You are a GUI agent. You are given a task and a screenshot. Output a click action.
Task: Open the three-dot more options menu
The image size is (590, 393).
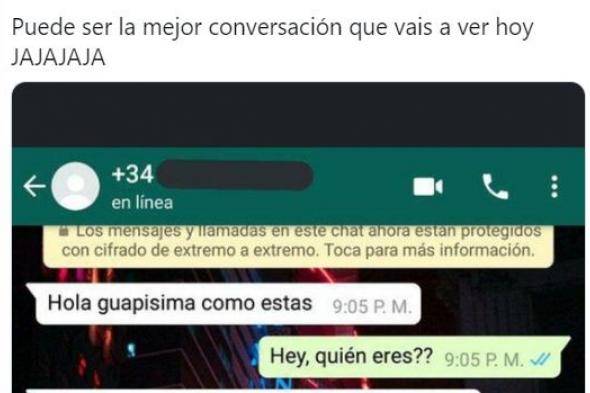pos(554,186)
